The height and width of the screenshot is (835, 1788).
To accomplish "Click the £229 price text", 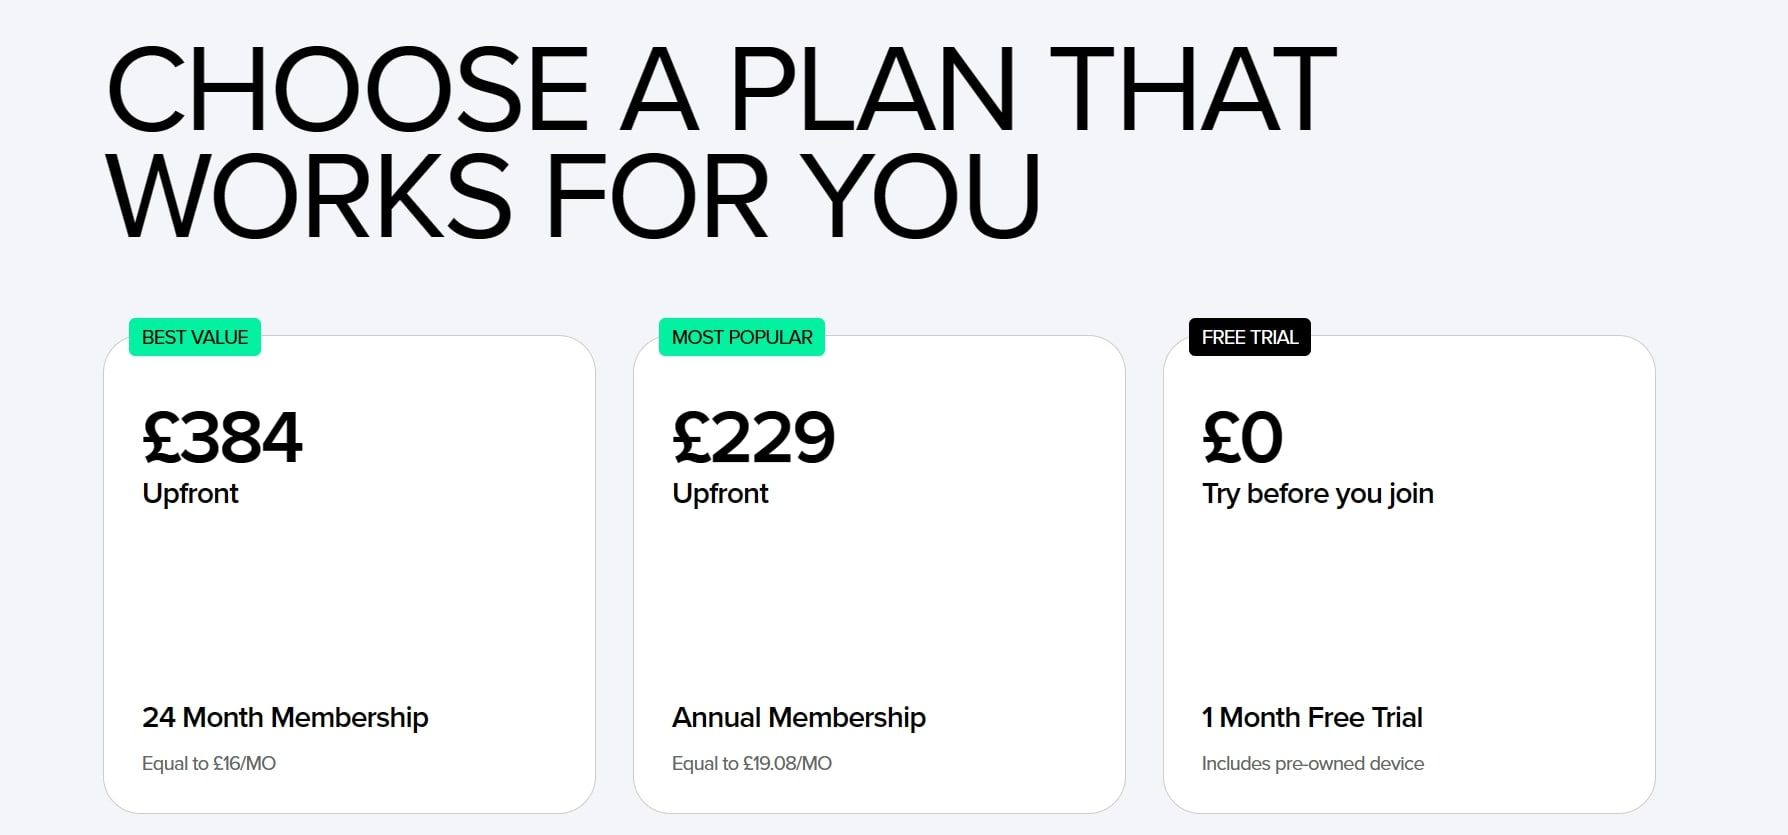I will click(x=754, y=438).
